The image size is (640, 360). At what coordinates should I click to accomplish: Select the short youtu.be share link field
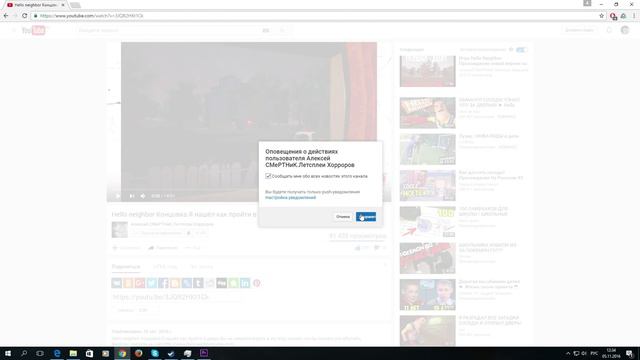click(176, 297)
